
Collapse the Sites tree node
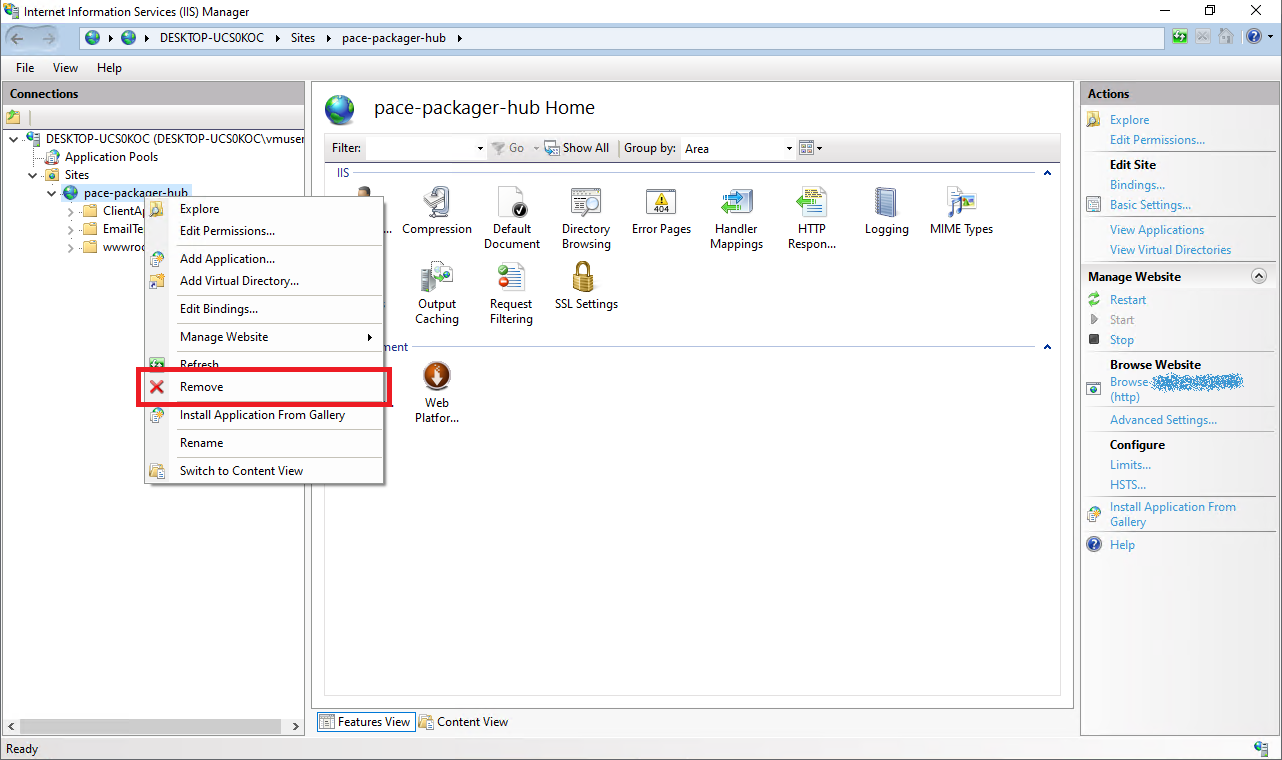[x=33, y=175]
